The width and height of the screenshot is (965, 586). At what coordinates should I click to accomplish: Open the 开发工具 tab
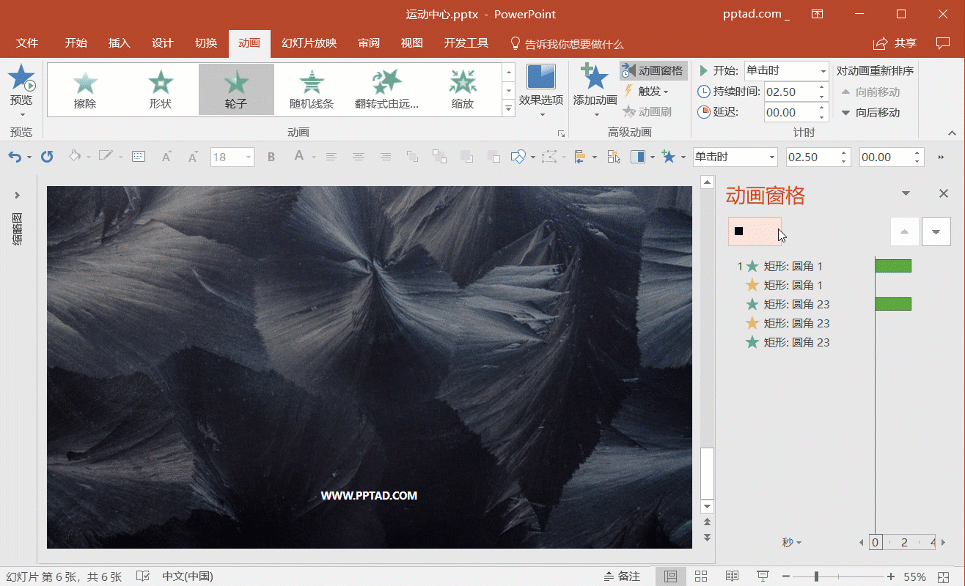[x=466, y=43]
